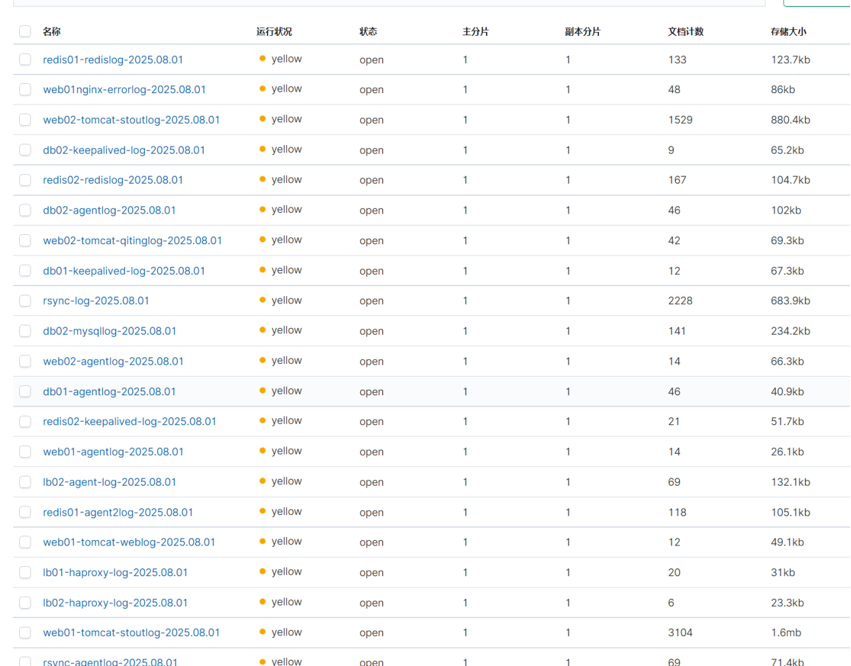Viewport: 851px width, 666px height.
Task: Sort by 状态 column header
Action: click(368, 31)
